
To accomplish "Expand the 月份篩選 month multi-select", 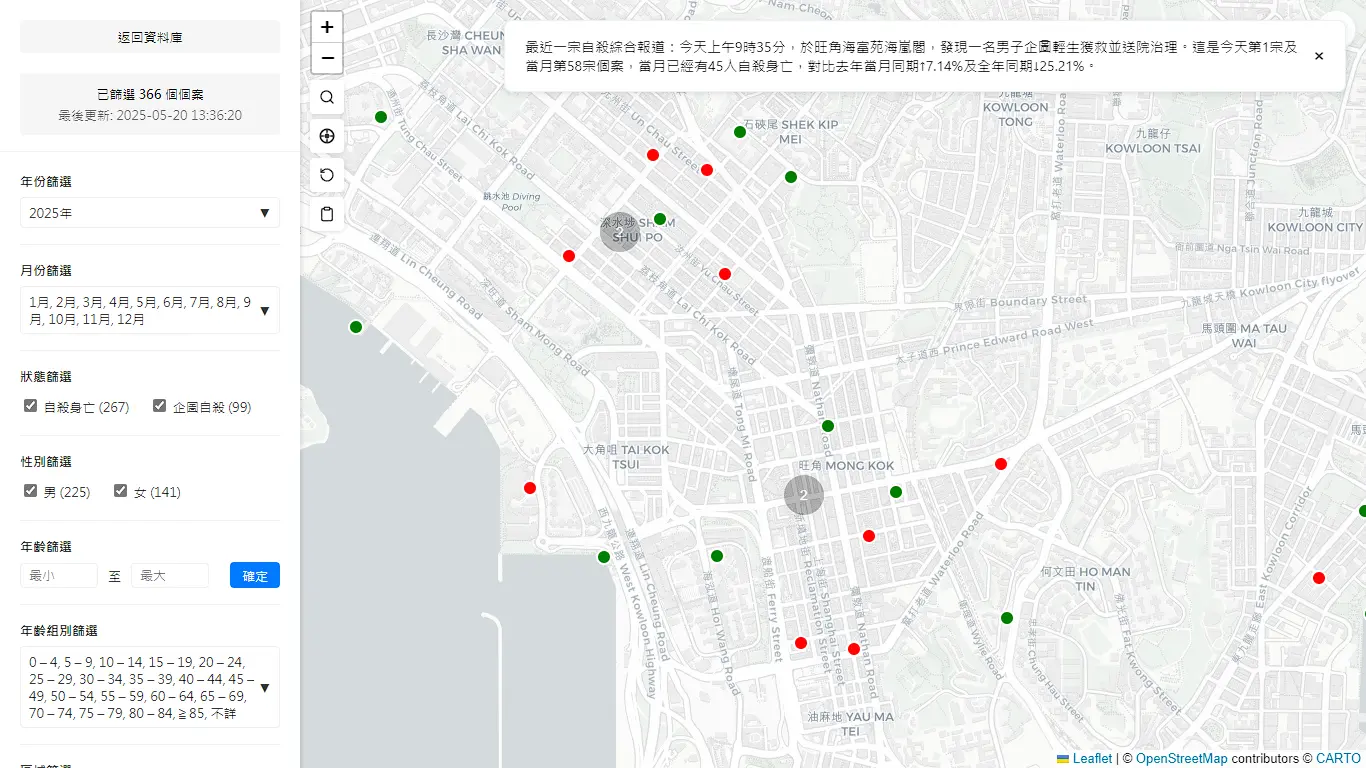I will click(x=150, y=310).
